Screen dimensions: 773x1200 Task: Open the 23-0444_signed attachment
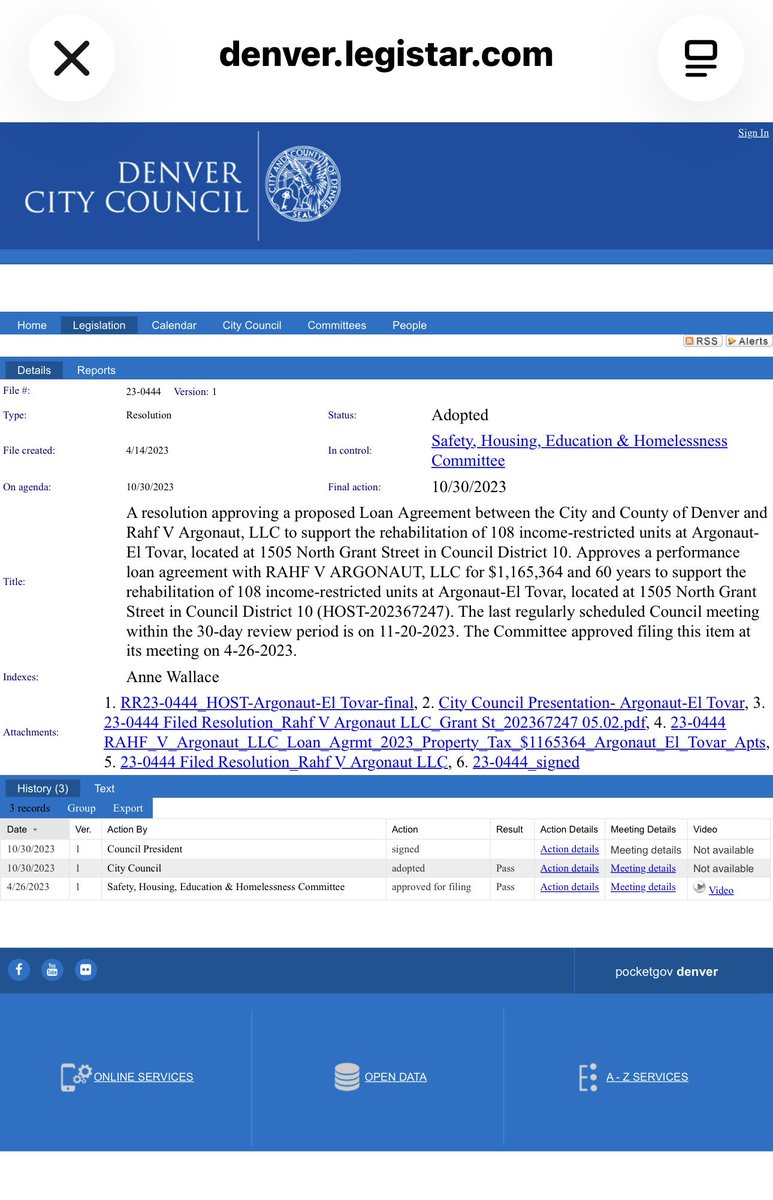click(x=526, y=762)
